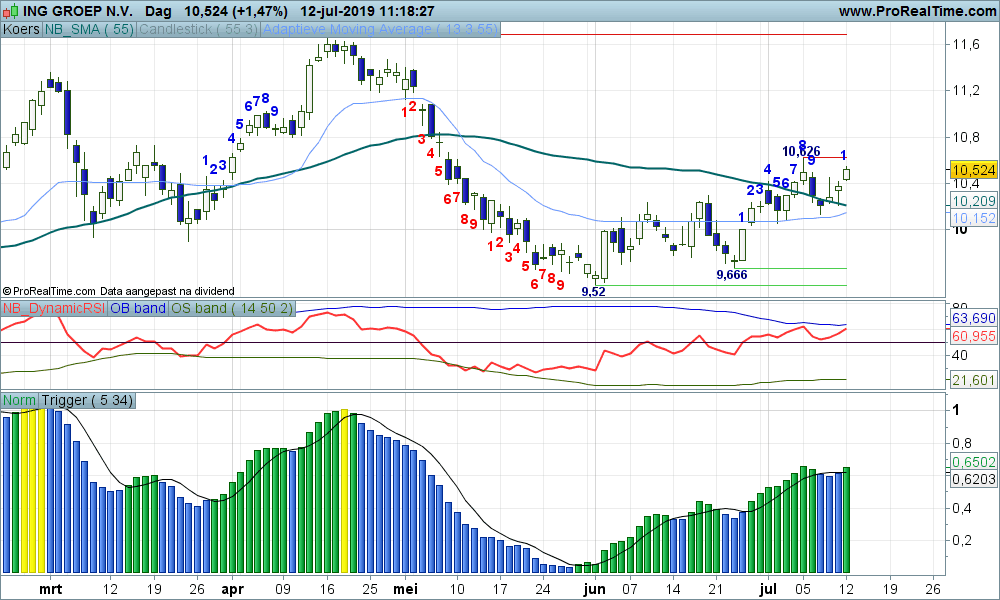1000x600 pixels.
Task: Select the jun month label on time axis
Action: coord(594,589)
